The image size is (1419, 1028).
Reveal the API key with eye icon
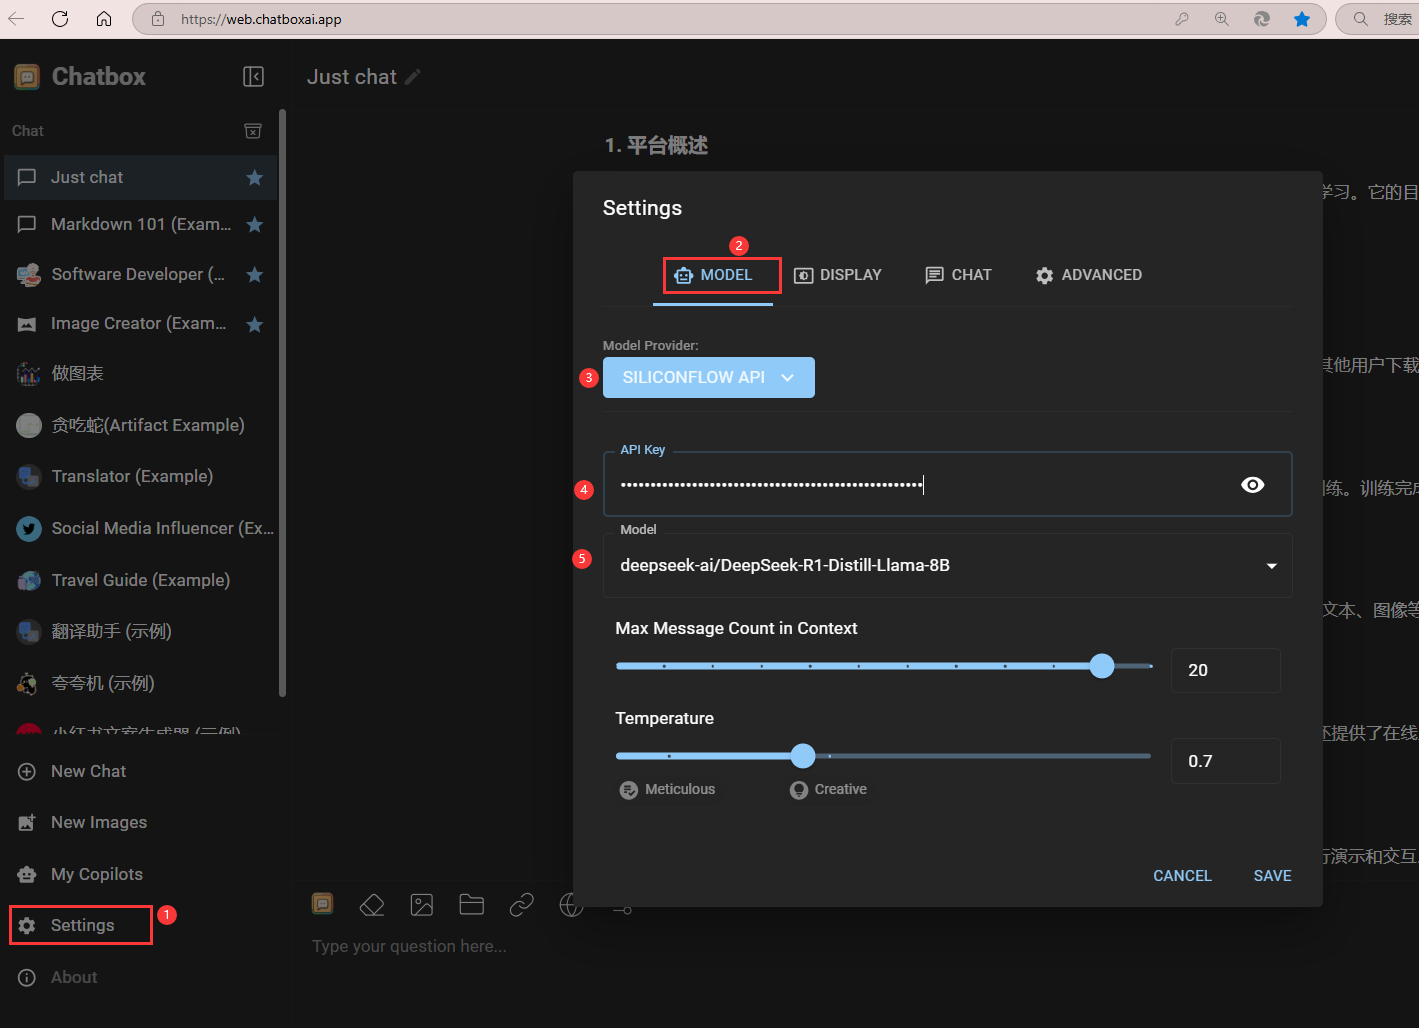(1252, 485)
